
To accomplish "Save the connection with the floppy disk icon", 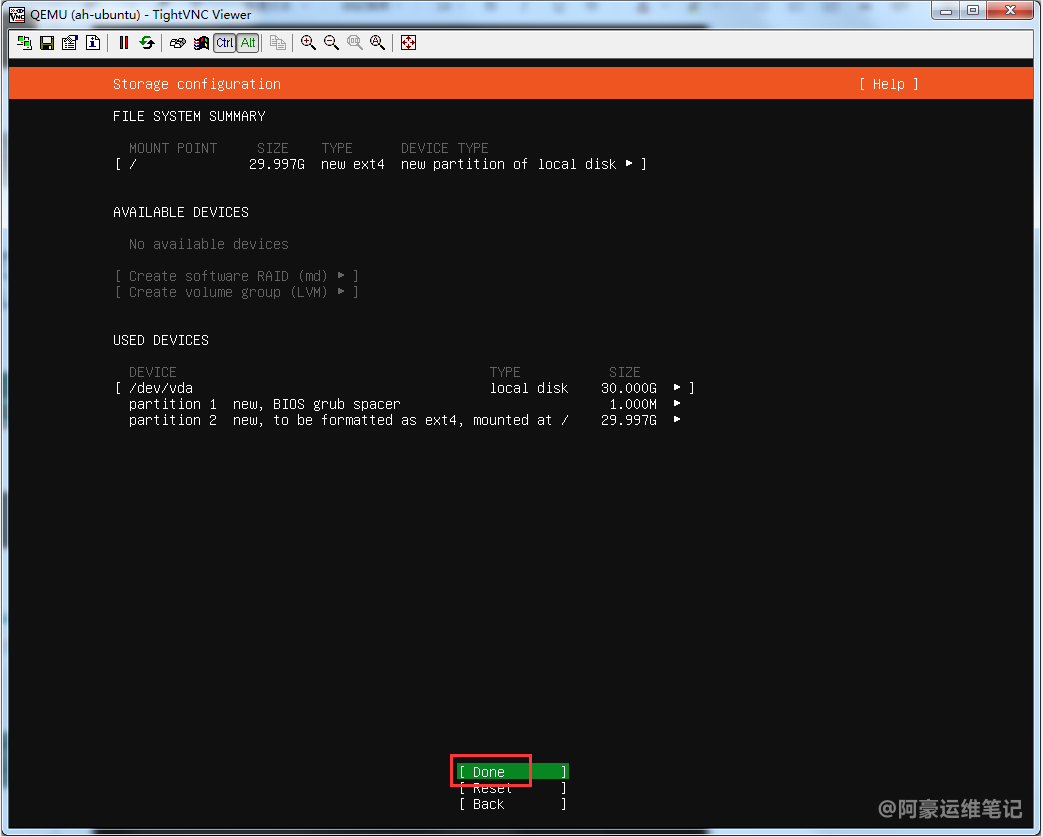I will point(47,43).
